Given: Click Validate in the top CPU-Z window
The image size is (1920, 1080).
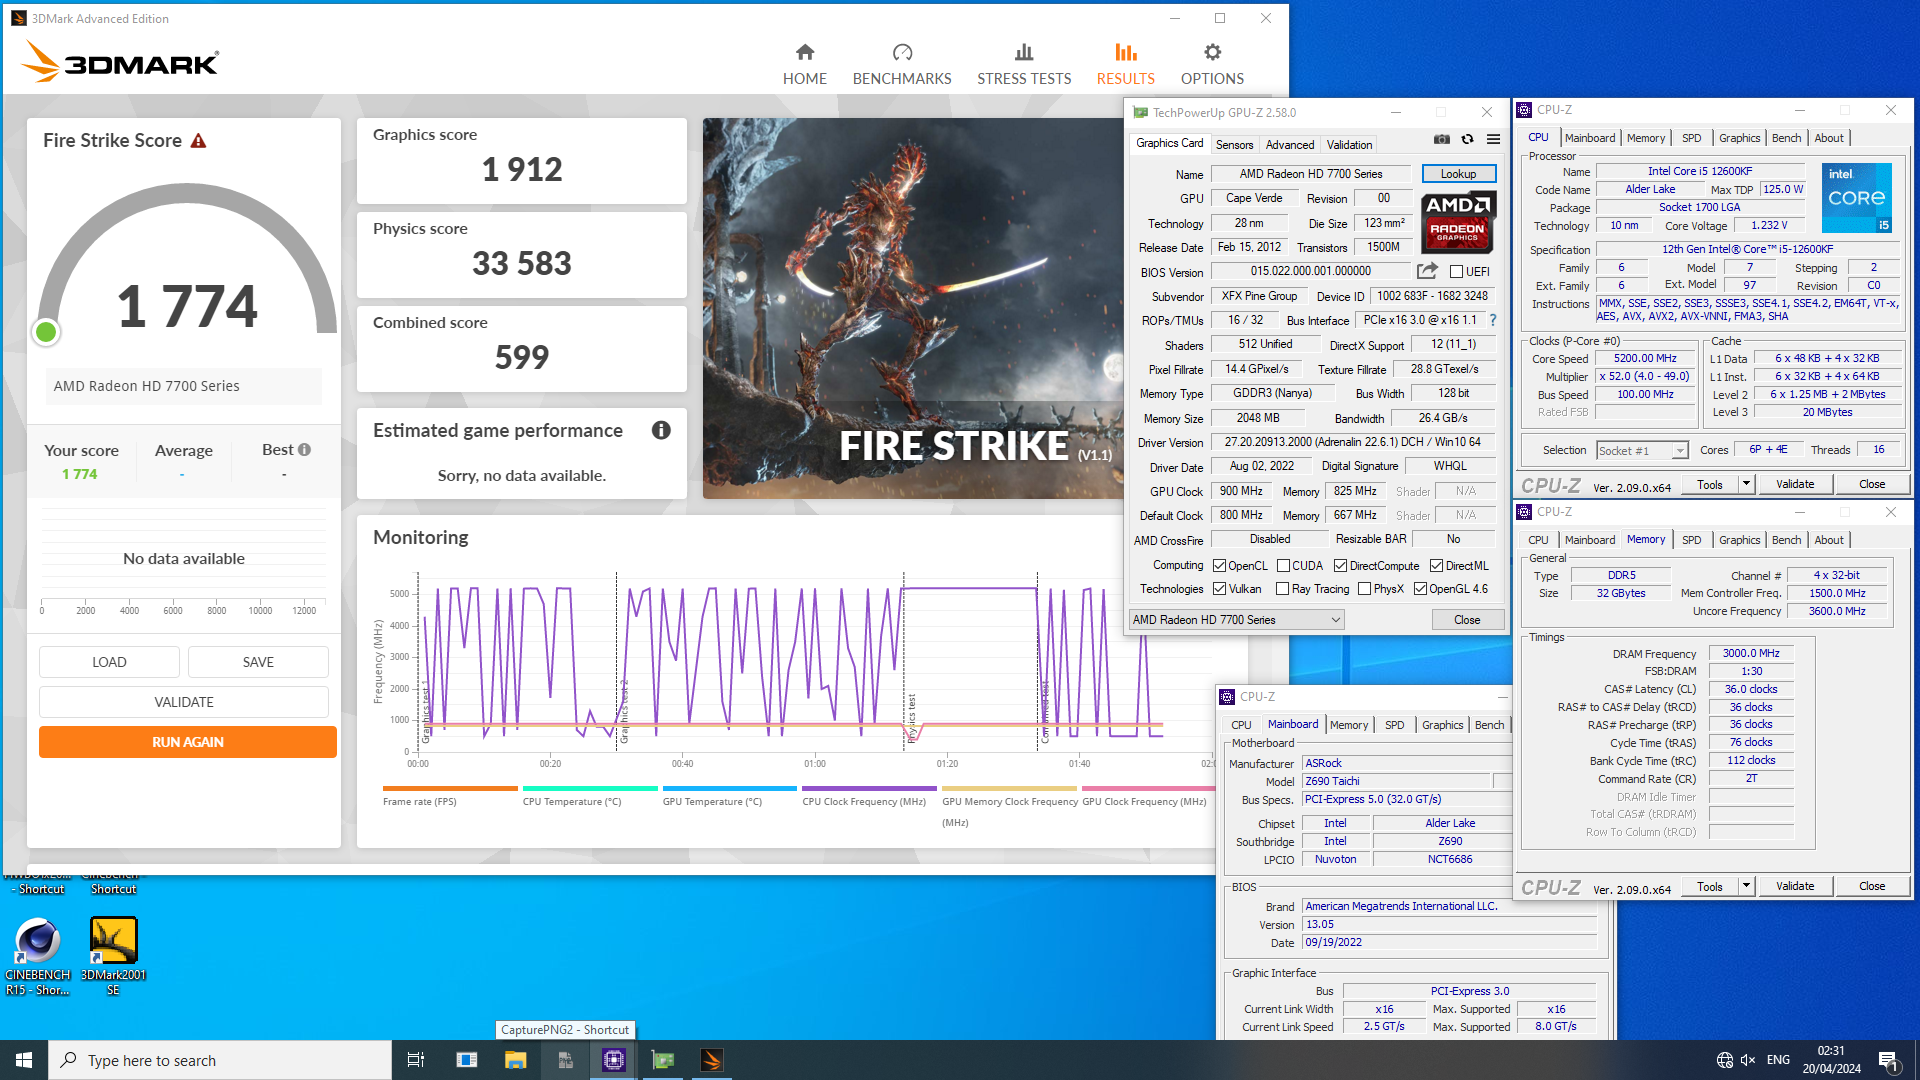Looking at the screenshot, I should (x=1794, y=484).
